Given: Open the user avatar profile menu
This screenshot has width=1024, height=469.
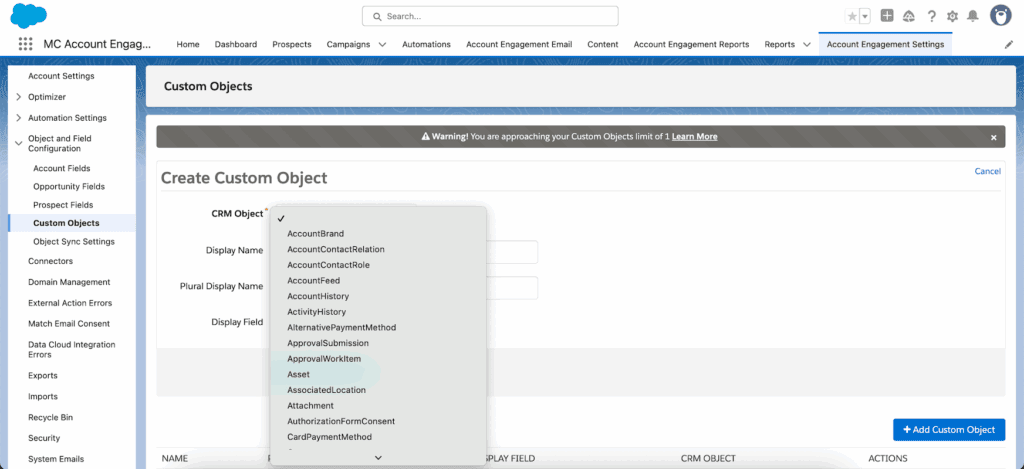Looking at the screenshot, I should tap(1000, 16).
